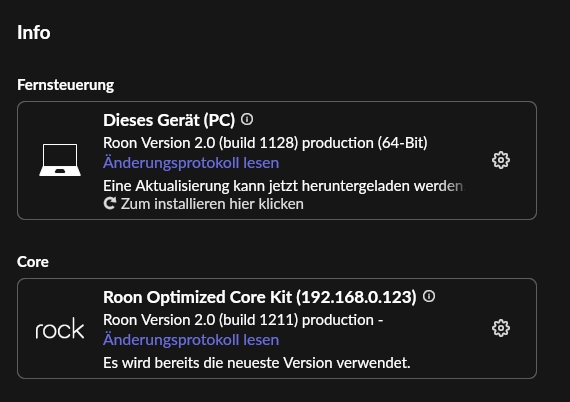Image resolution: width=570 pixels, height=402 pixels.
Task: Open Änderungsprotokoll lesen link under build 1211
Action: 191,340
